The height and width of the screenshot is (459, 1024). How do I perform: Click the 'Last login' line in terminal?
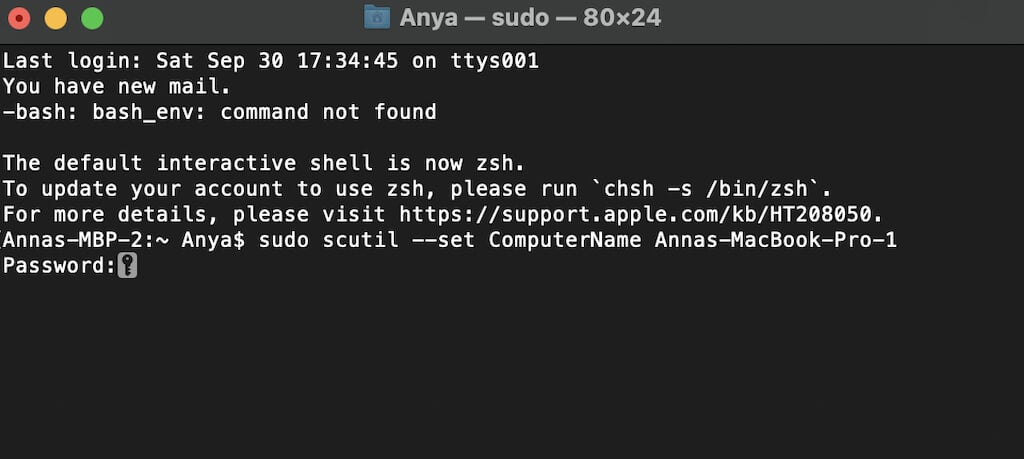point(270,61)
